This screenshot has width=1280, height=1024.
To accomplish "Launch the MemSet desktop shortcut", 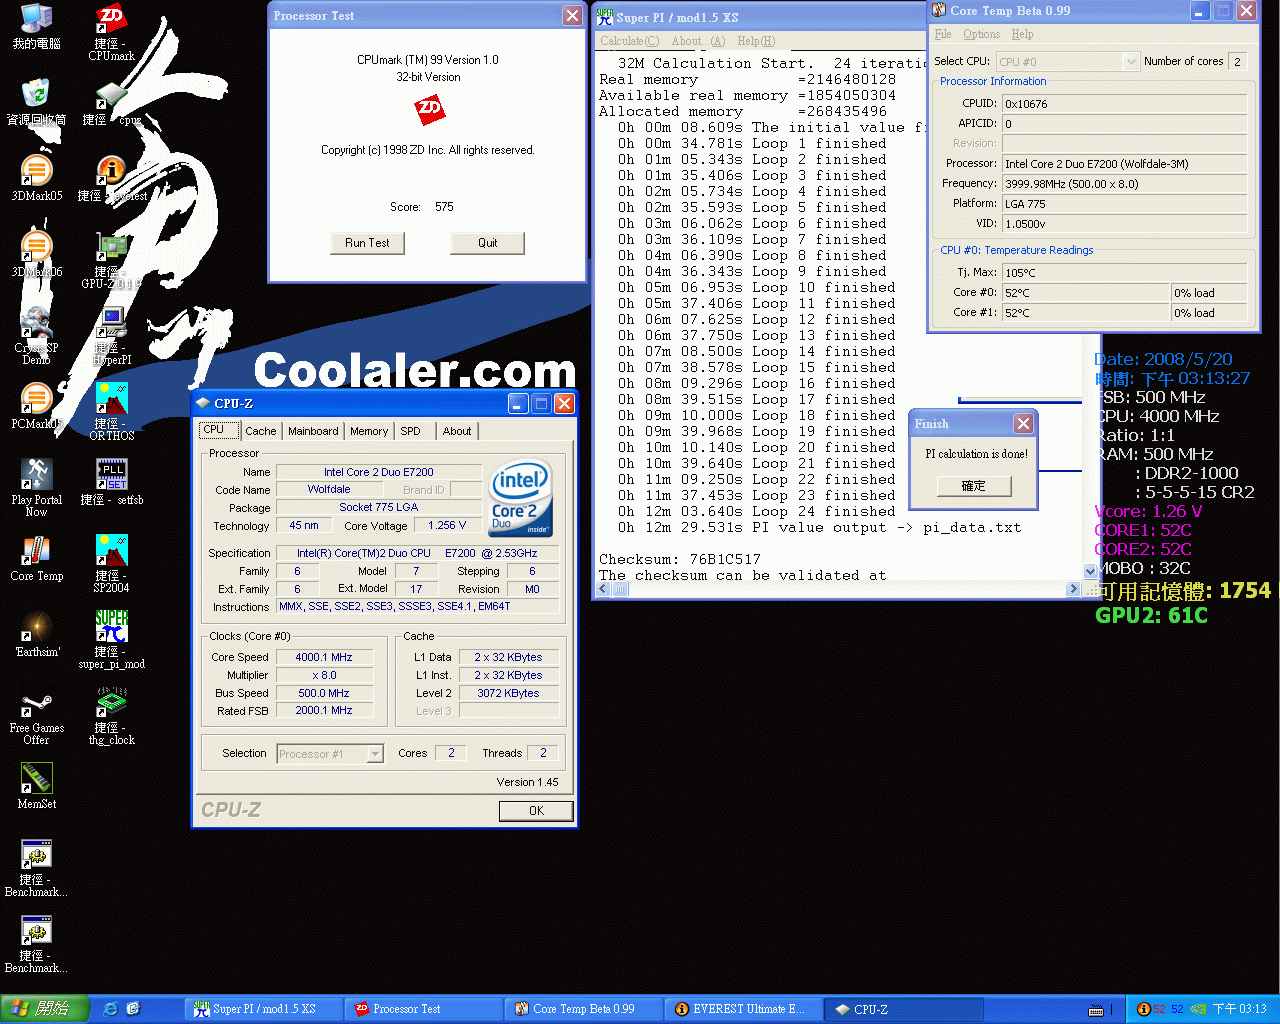I will coord(36,786).
